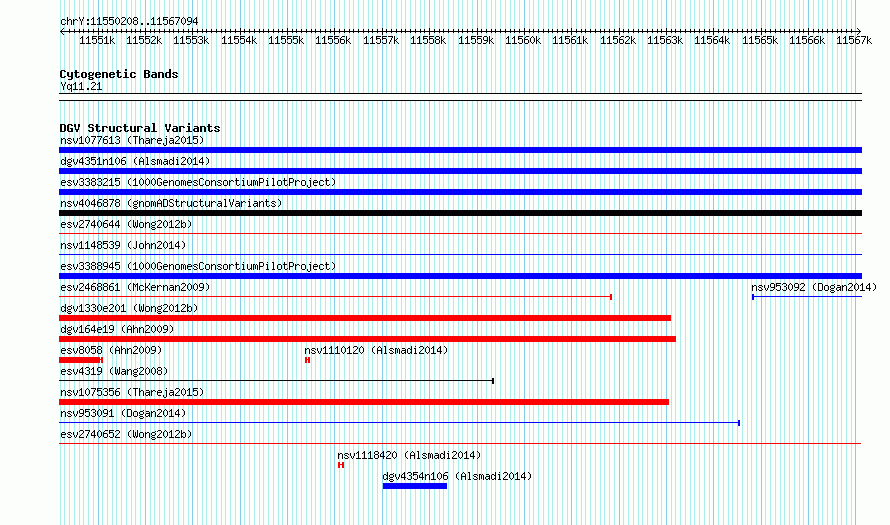The image size is (890, 525).
Task: Click the nsv1077613 (Thareja2015) label
Action: [132, 140]
